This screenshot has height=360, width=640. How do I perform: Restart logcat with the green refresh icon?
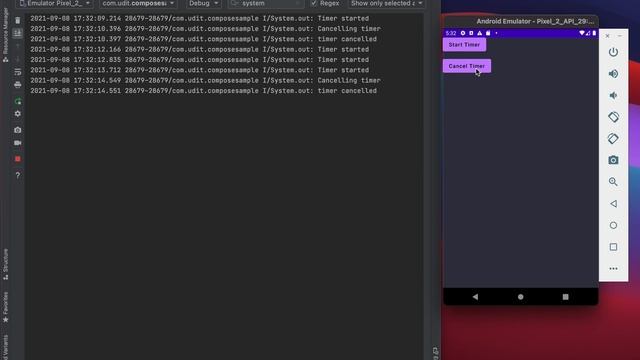[18, 101]
